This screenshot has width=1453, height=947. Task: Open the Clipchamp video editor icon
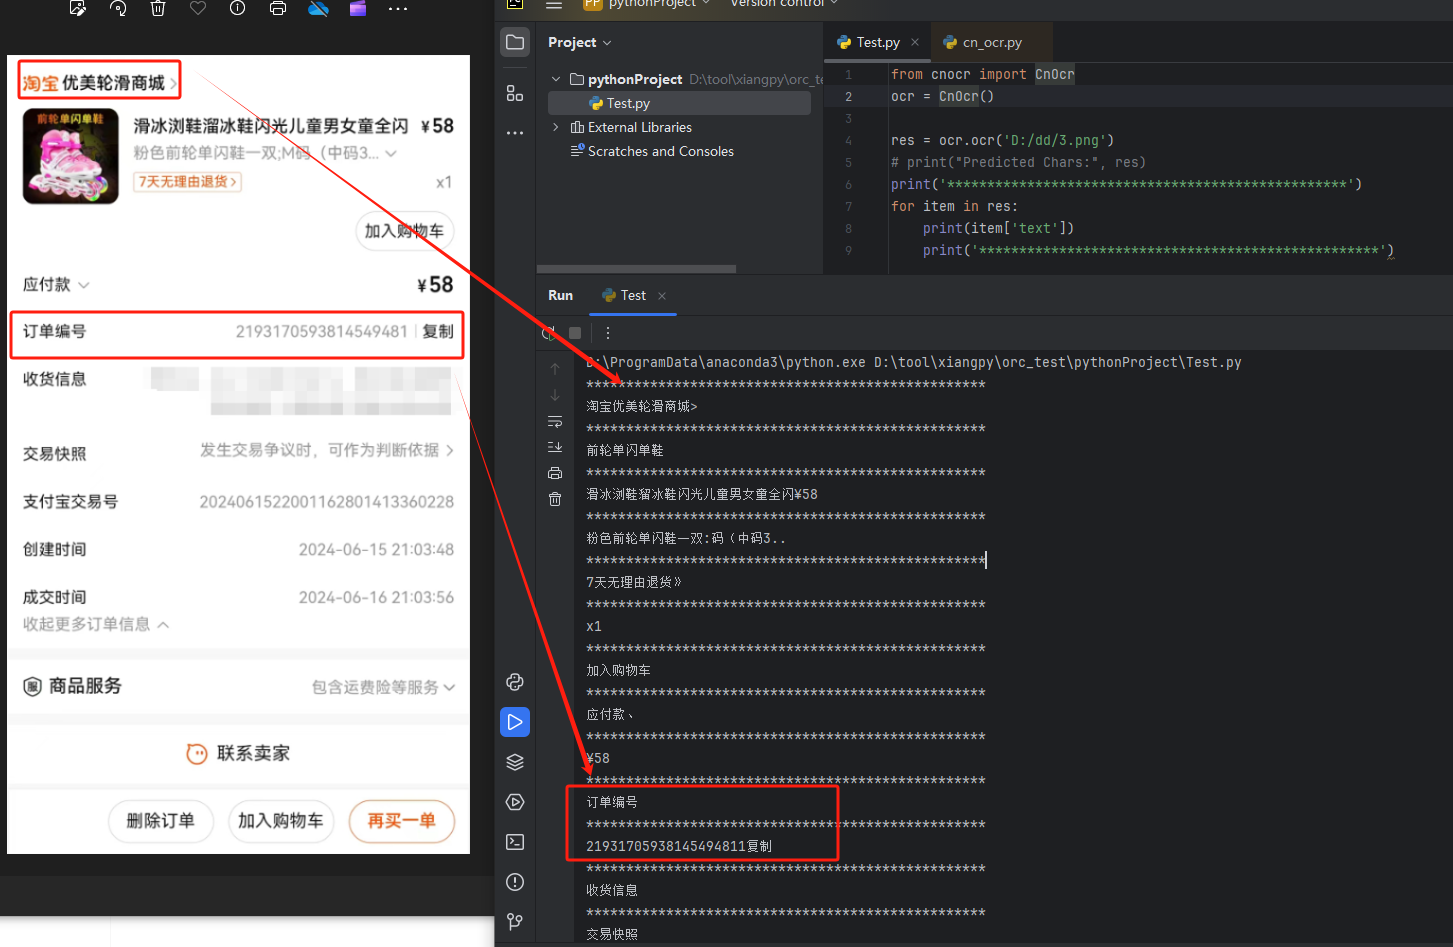pyautogui.click(x=358, y=8)
